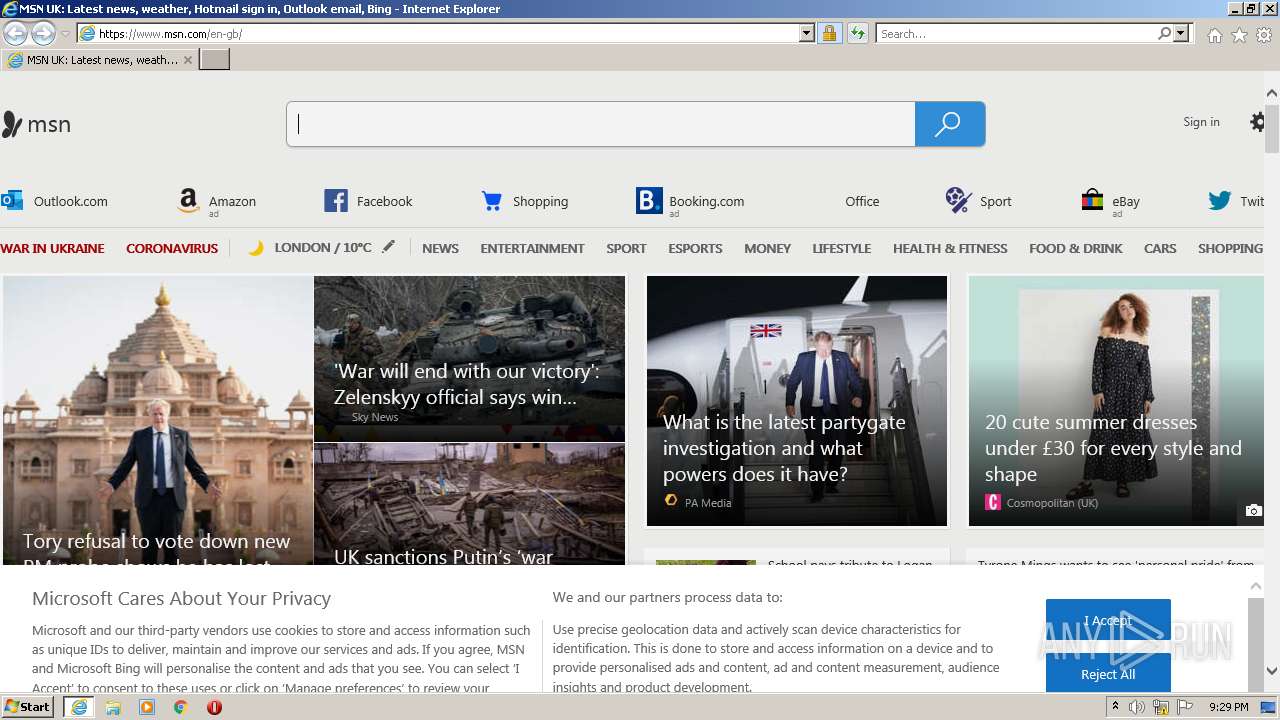1280x720 pixels.
Task: Open WAR IN UKRAINE link
Action: 52,248
